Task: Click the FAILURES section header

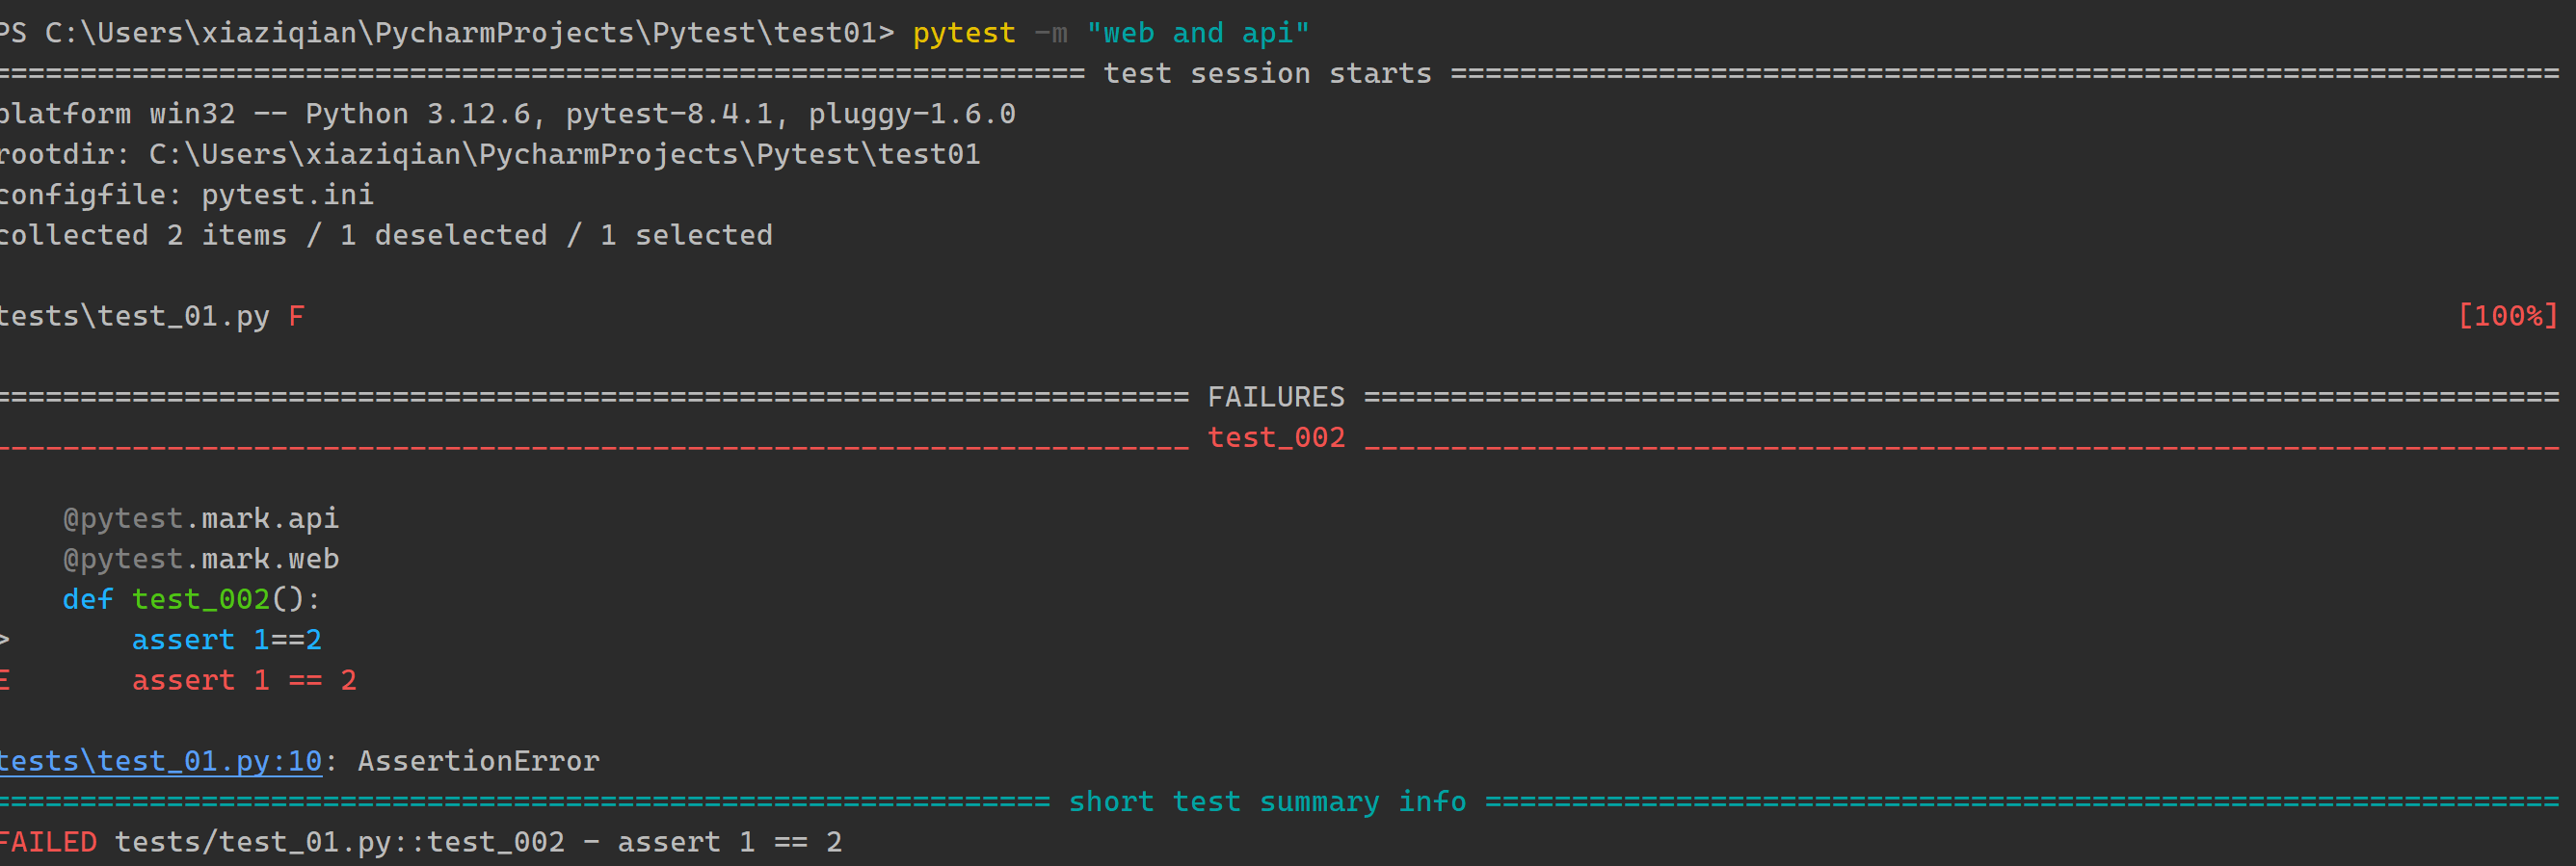Action: coord(1276,397)
